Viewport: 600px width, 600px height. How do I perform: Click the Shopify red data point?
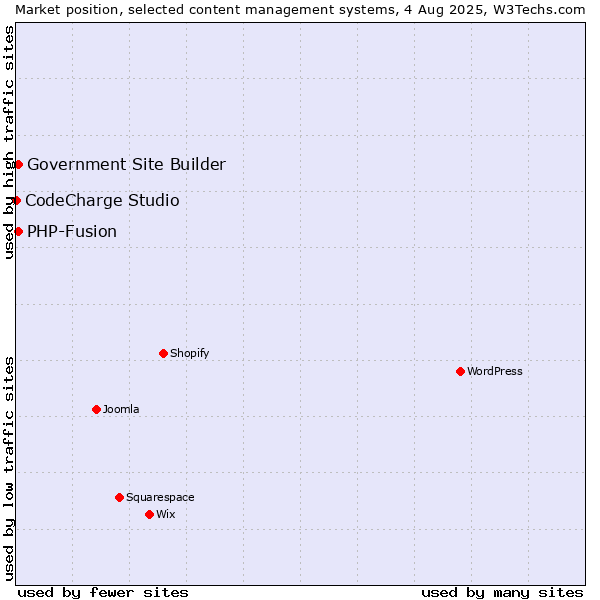tap(163, 353)
